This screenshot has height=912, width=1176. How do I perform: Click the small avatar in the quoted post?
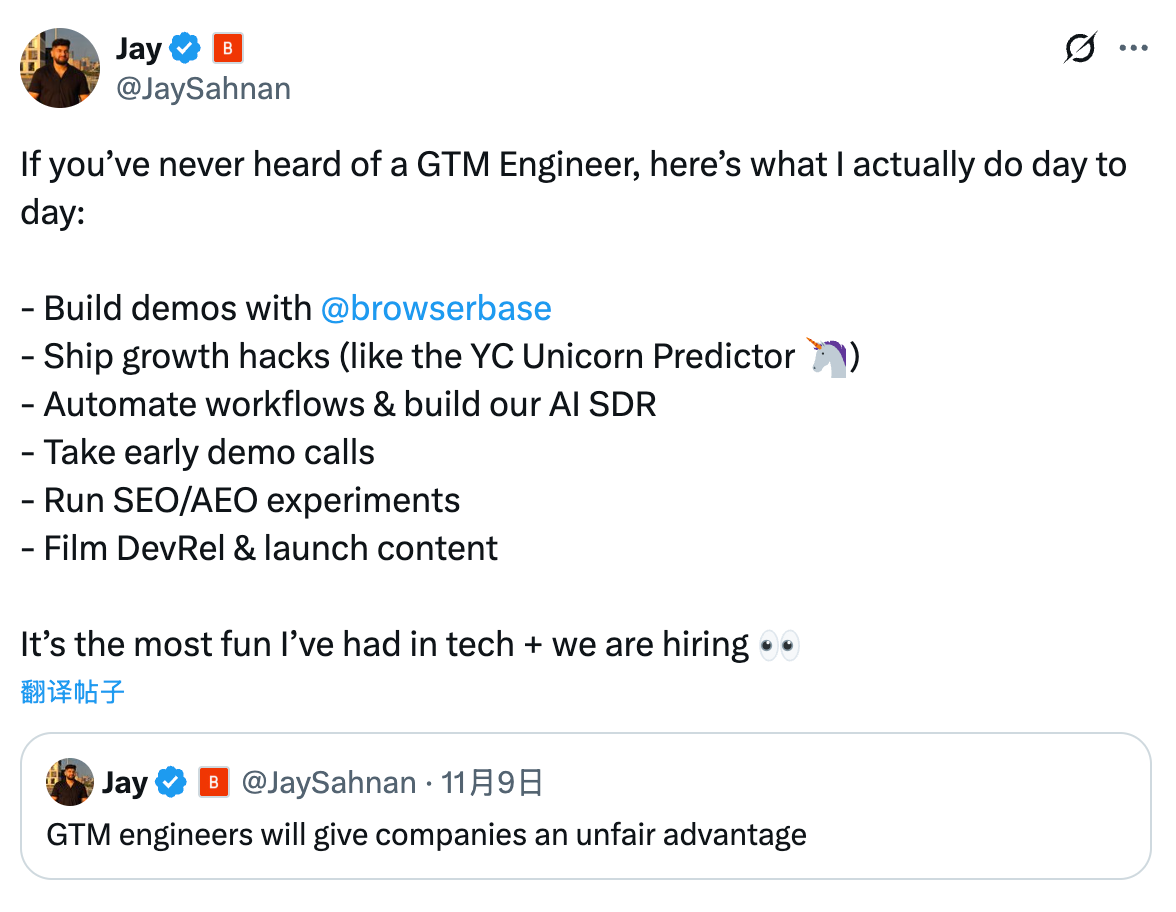[x=70, y=782]
